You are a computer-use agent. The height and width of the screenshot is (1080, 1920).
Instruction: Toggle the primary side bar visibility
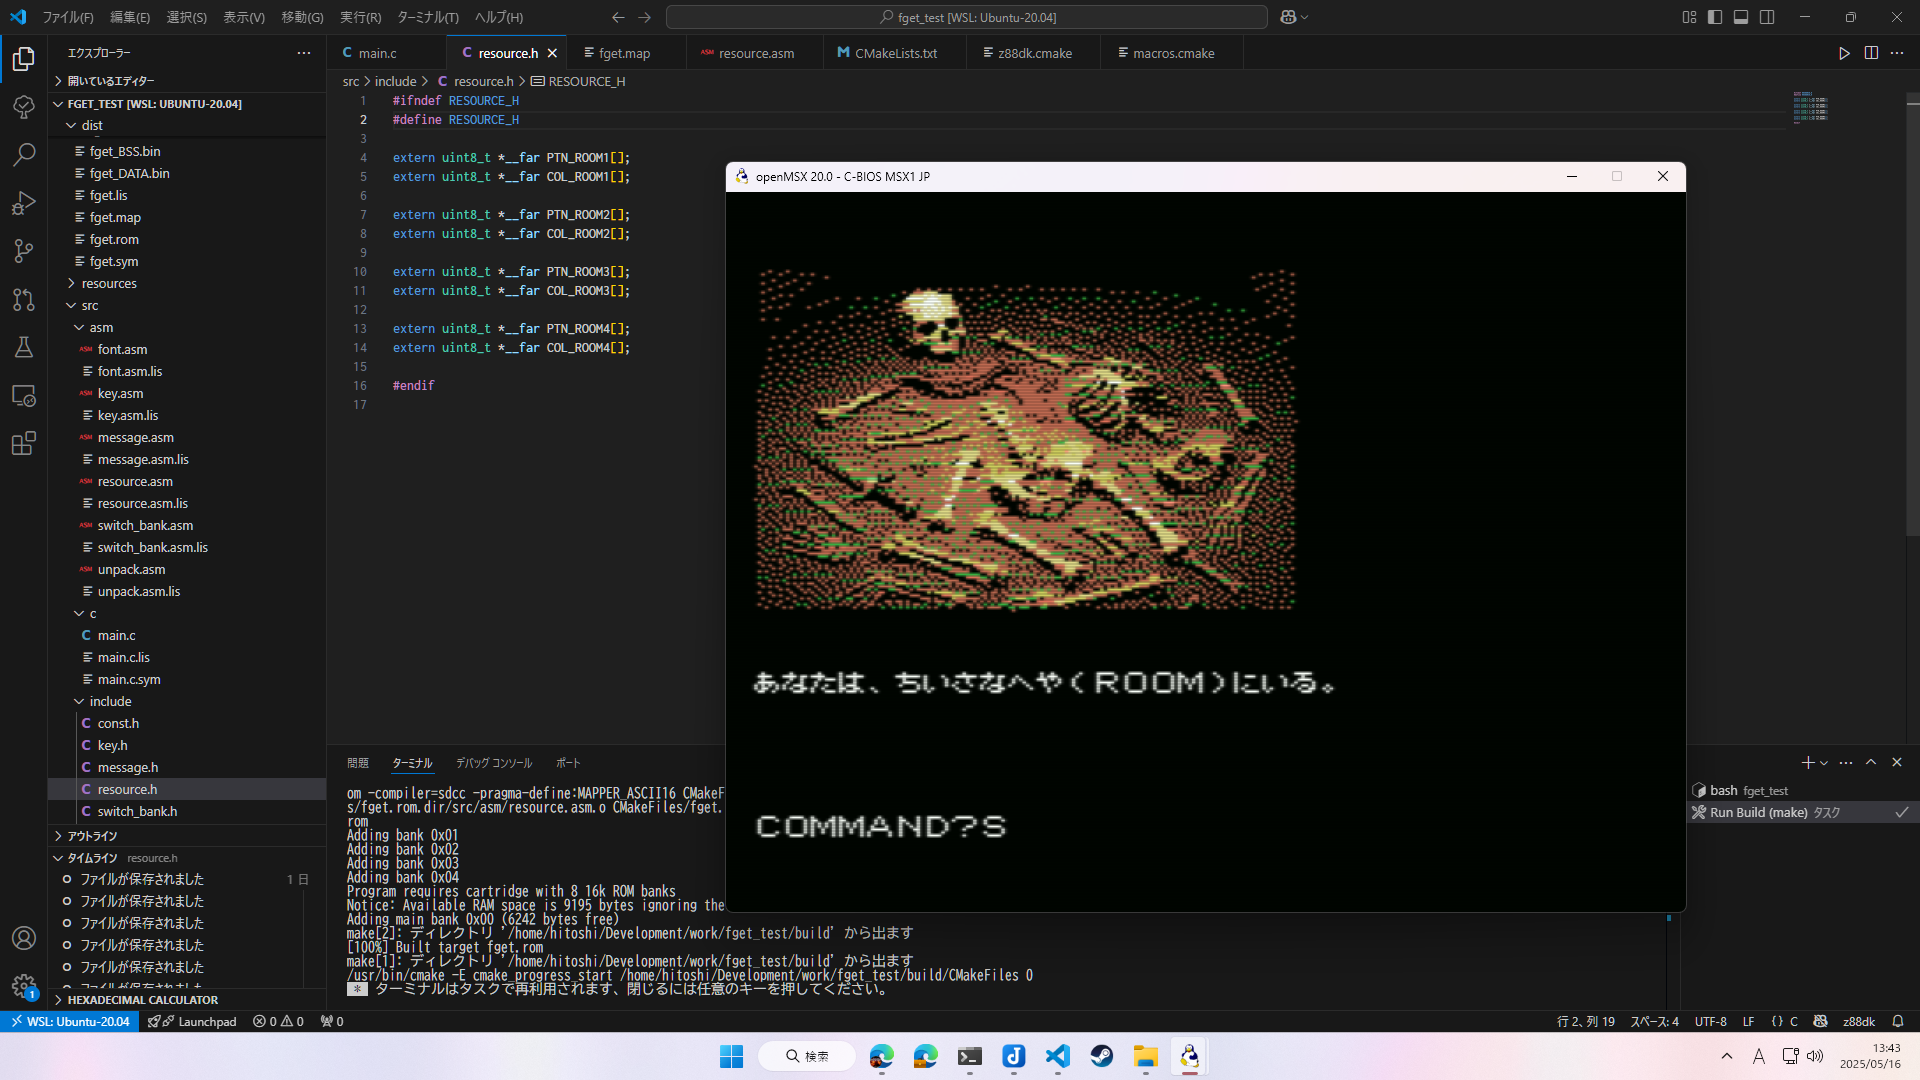(x=1715, y=17)
